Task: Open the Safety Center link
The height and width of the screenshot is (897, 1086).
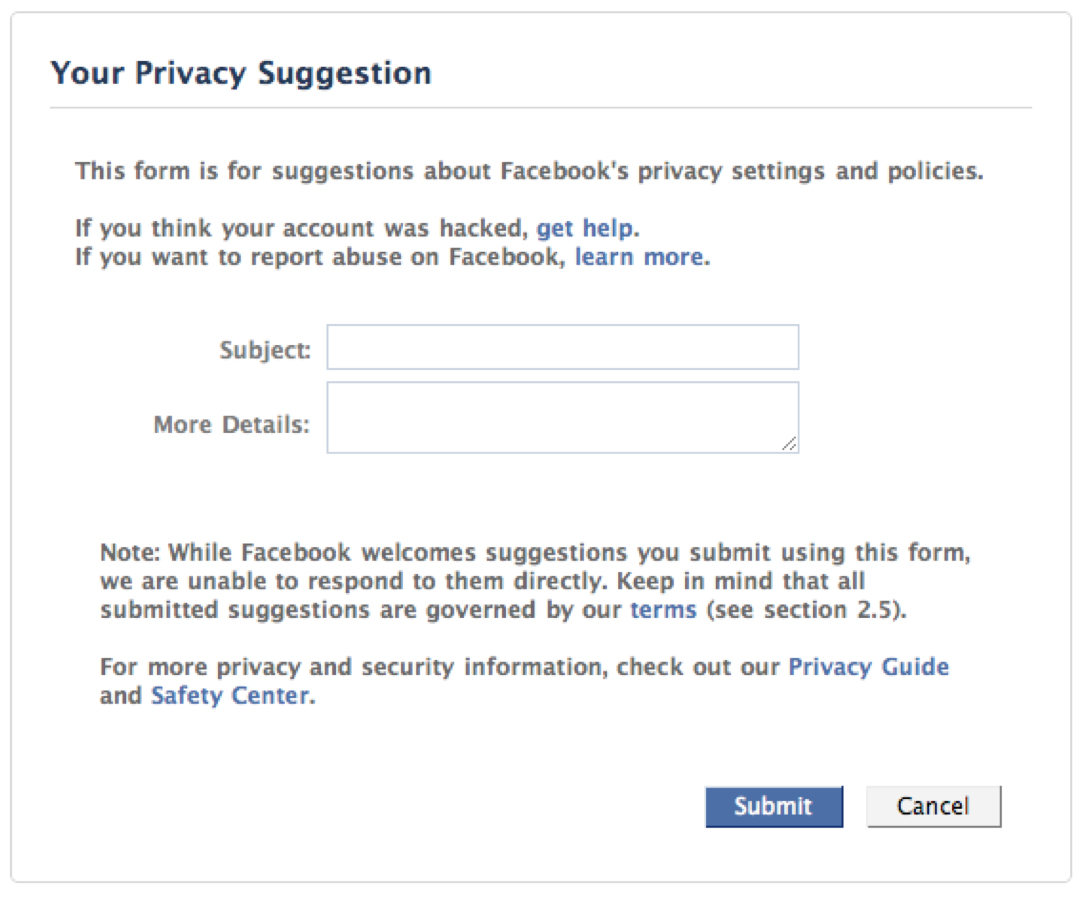Action: point(230,695)
